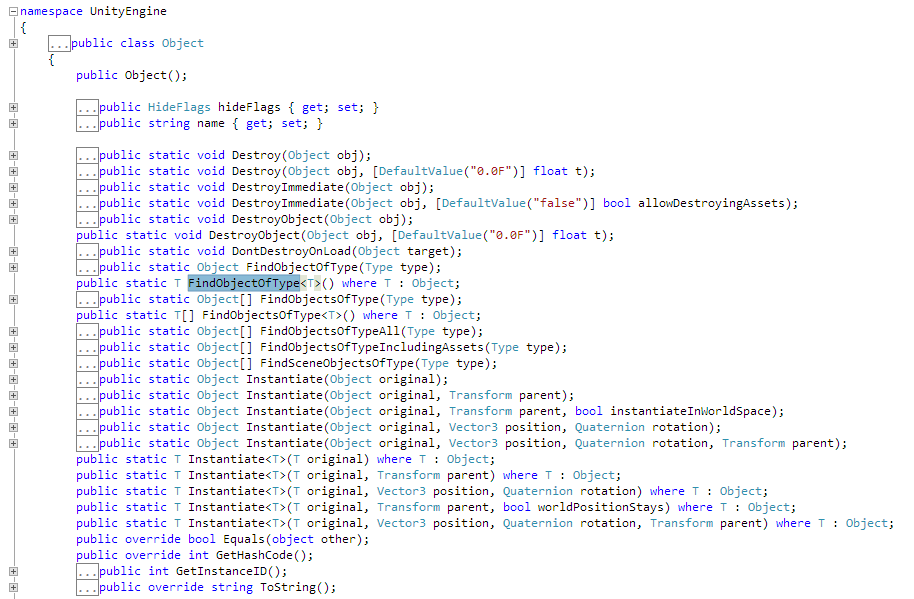
Task: Click the 'HideFlags' type name
Action: [x=179, y=107]
